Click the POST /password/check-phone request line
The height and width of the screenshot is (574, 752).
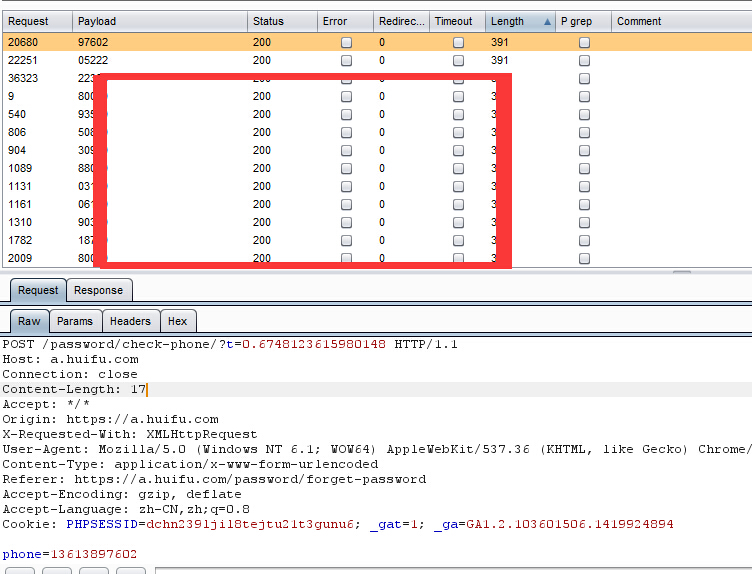tap(230, 344)
